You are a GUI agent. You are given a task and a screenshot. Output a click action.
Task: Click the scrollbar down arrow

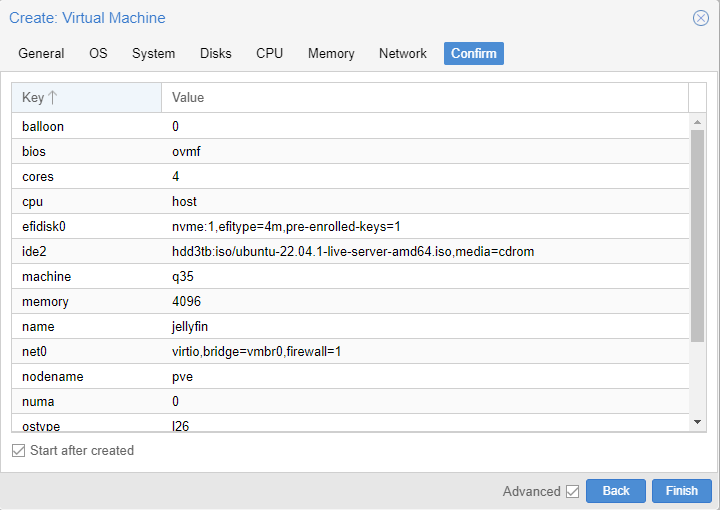697,422
